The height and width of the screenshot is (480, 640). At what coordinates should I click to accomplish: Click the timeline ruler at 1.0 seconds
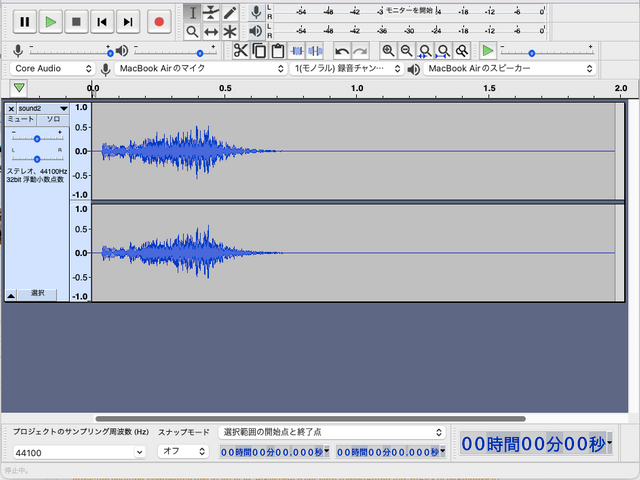[357, 90]
